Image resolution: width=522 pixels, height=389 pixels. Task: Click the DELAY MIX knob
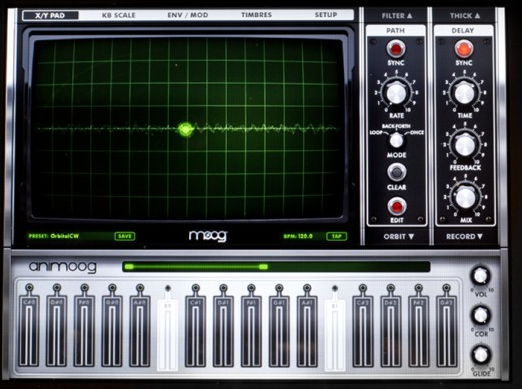tap(465, 197)
